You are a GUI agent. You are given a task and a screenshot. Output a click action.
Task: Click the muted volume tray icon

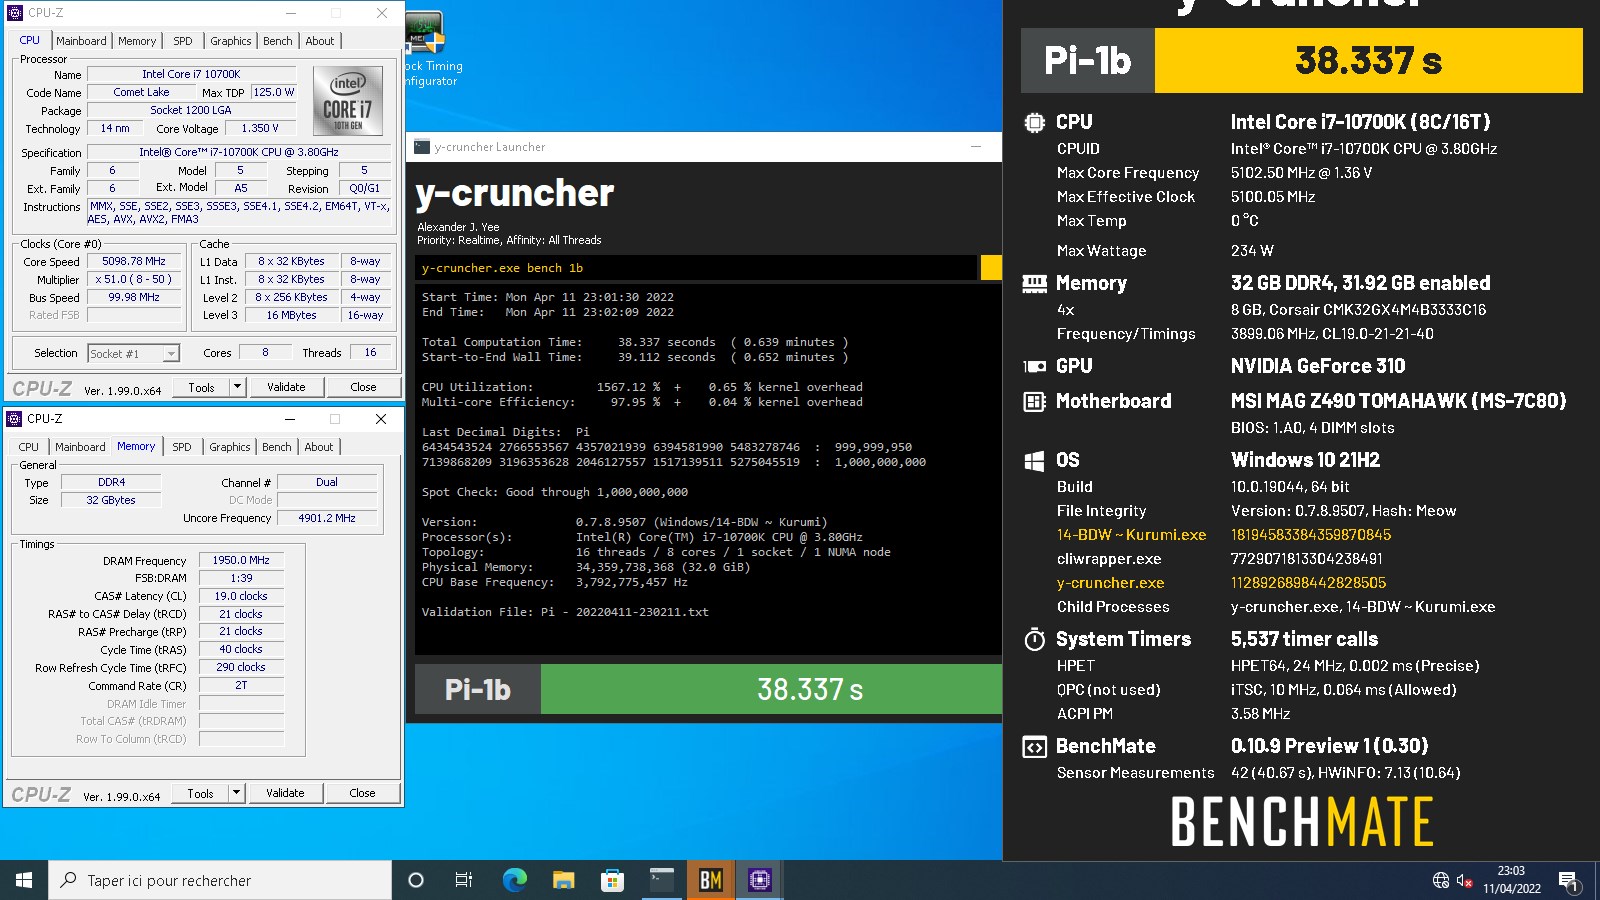click(x=1465, y=880)
